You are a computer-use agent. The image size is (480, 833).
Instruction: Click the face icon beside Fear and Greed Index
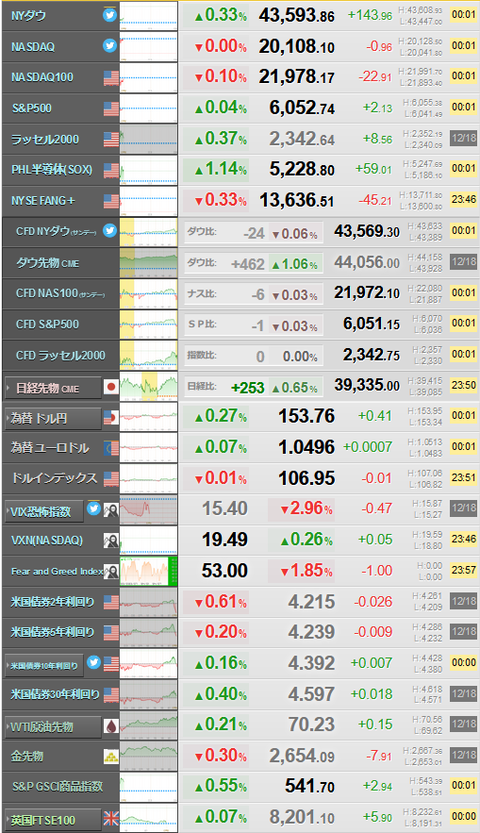pos(111,571)
